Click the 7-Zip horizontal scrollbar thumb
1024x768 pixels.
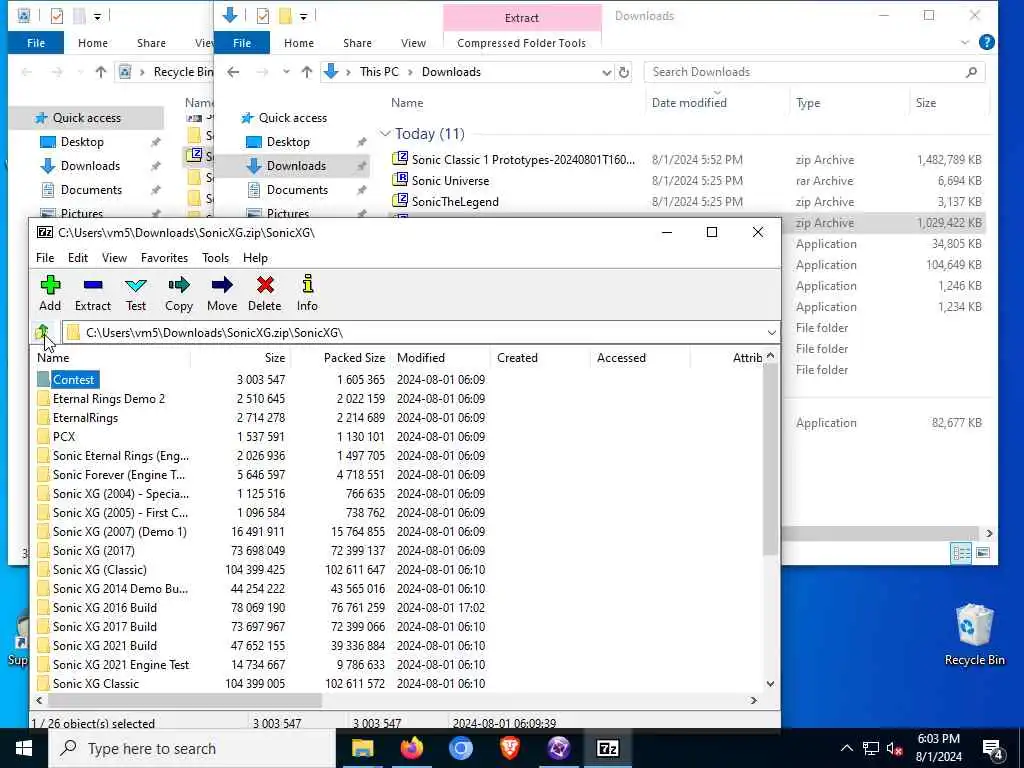[x=184, y=700]
